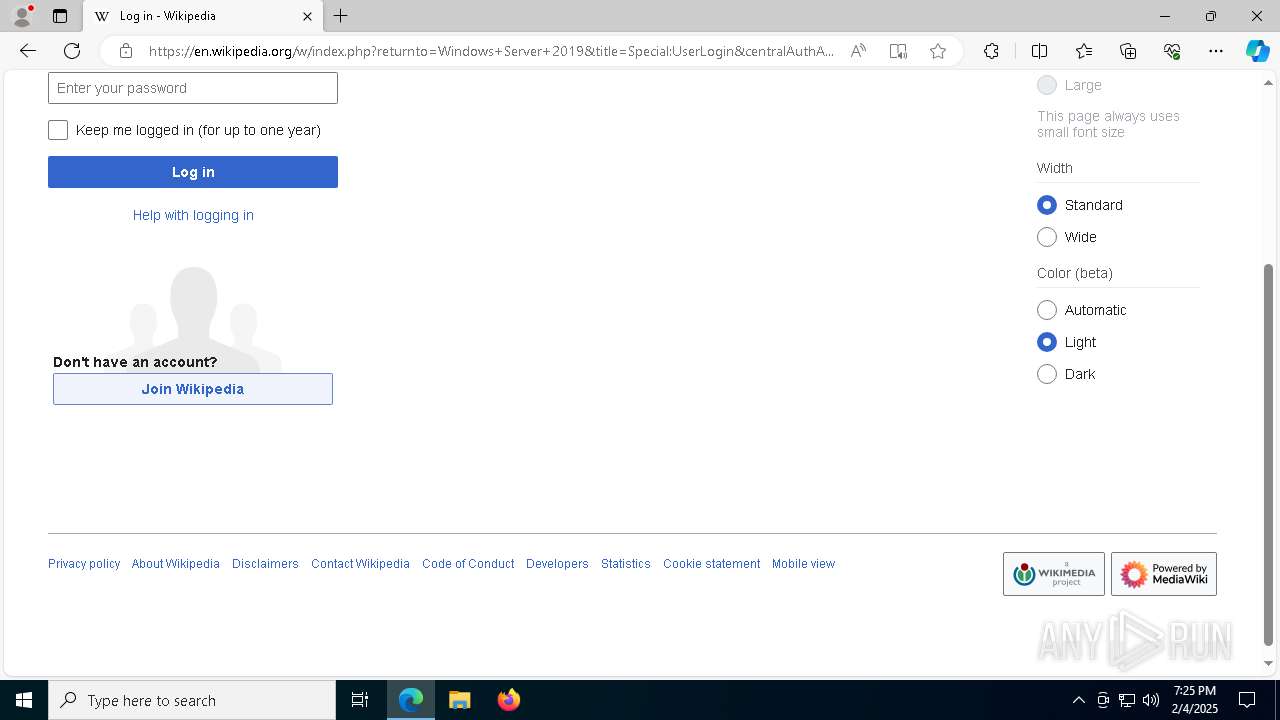This screenshot has width=1280, height=720.
Task: Toggle Split screen icon
Action: 1039,51
